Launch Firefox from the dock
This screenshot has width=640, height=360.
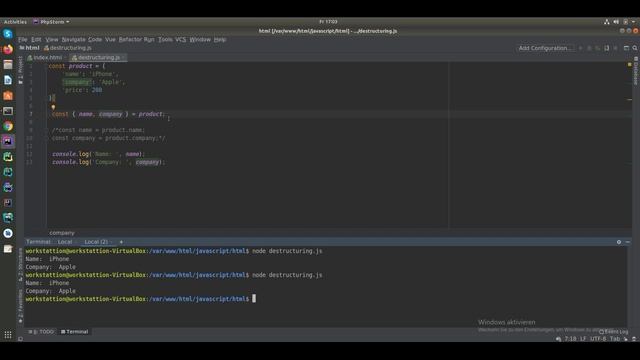coord(8,49)
